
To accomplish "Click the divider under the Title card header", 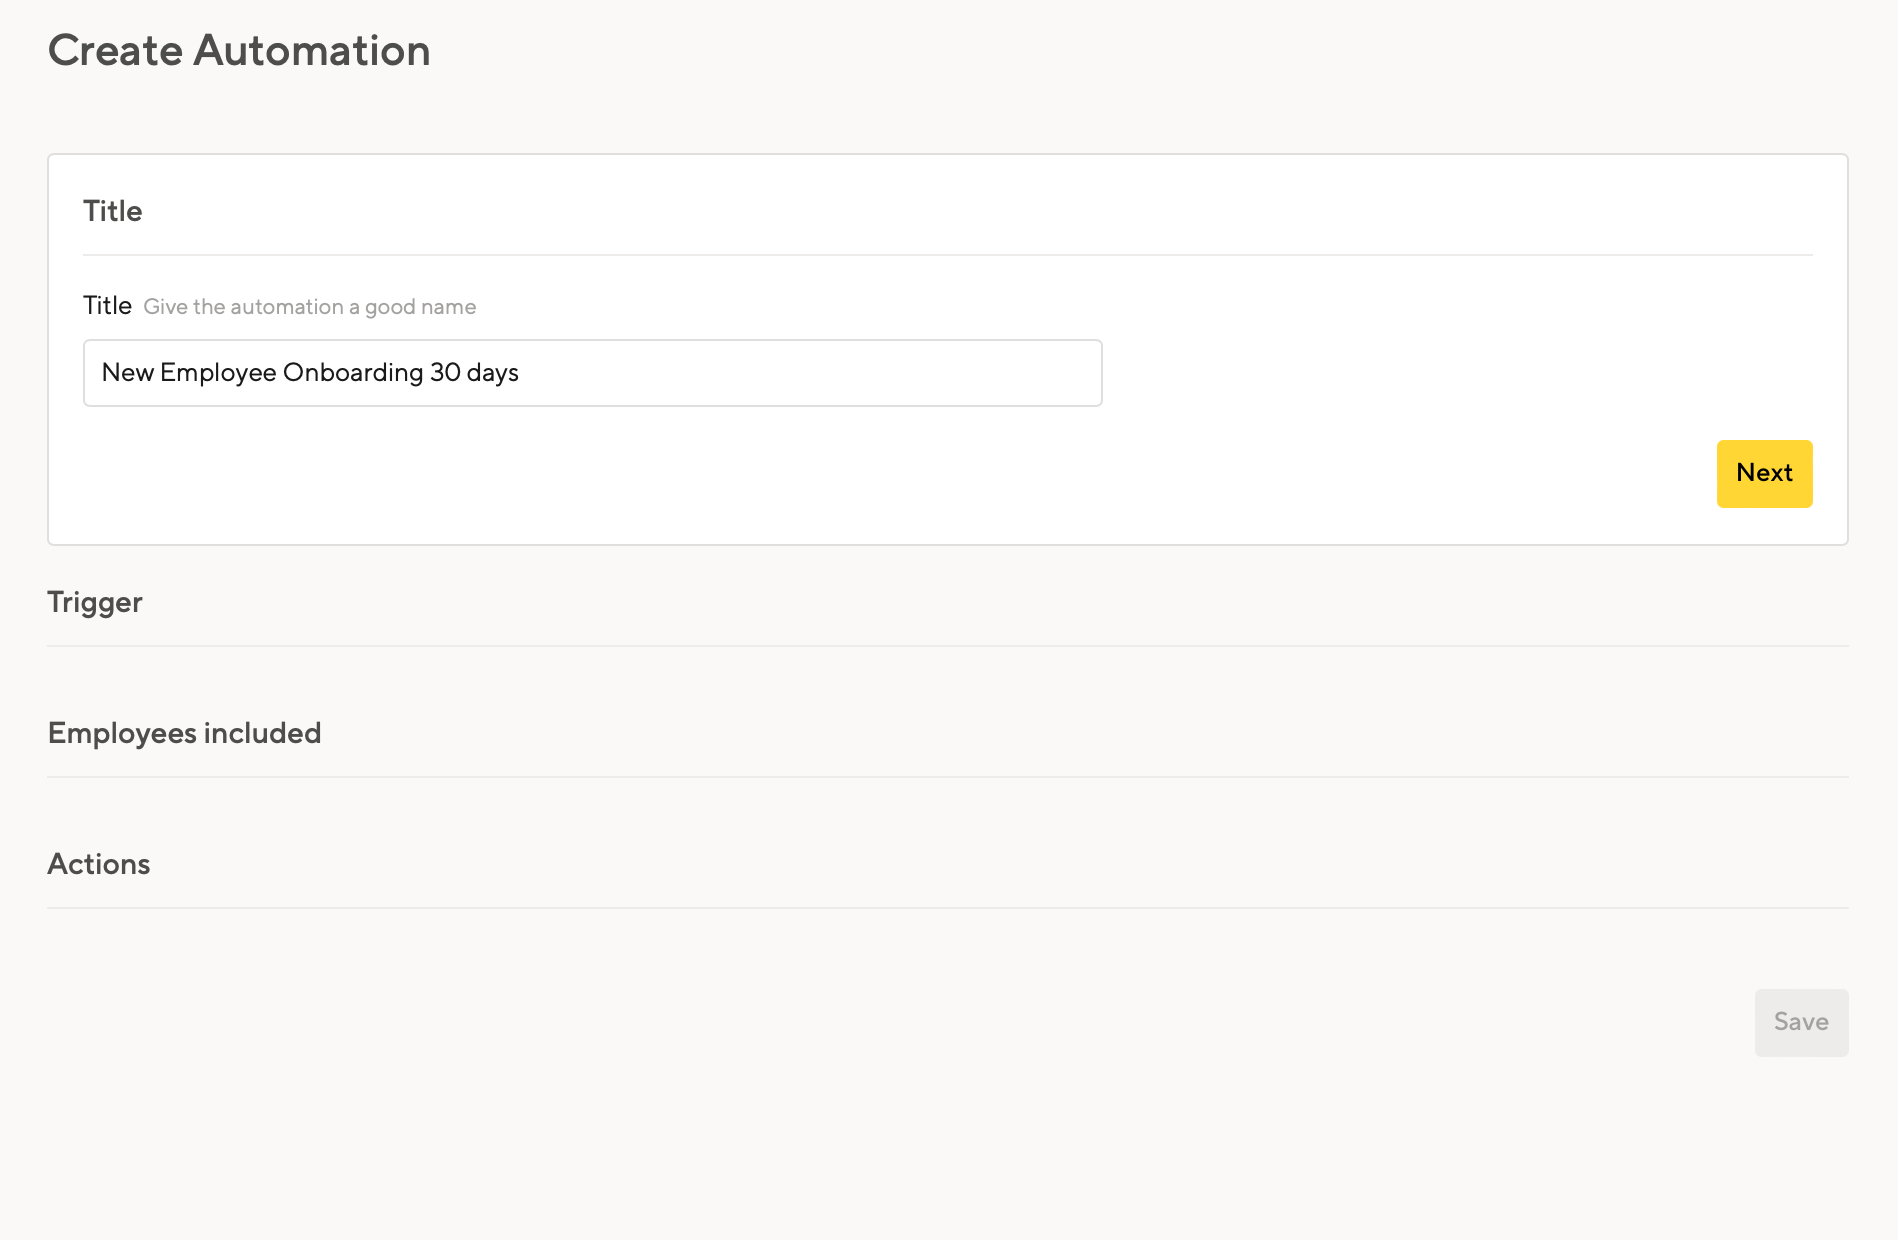I will [947, 252].
